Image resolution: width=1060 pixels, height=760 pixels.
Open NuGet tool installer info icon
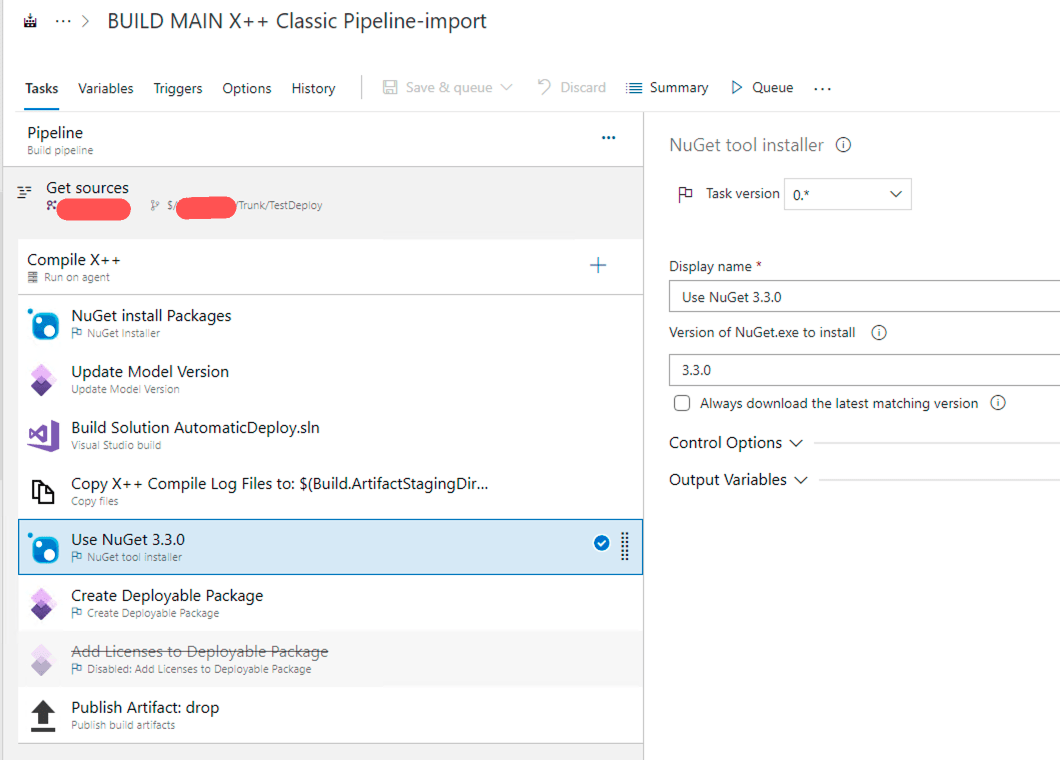tap(843, 145)
